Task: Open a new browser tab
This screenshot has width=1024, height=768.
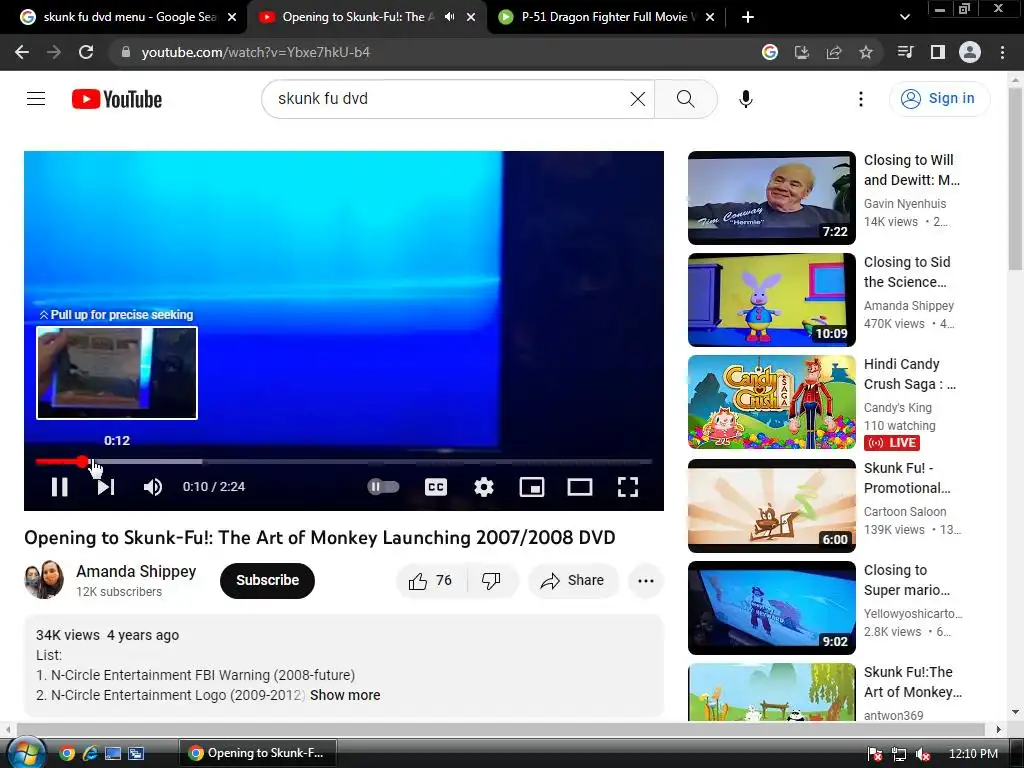Action: (748, 17)
